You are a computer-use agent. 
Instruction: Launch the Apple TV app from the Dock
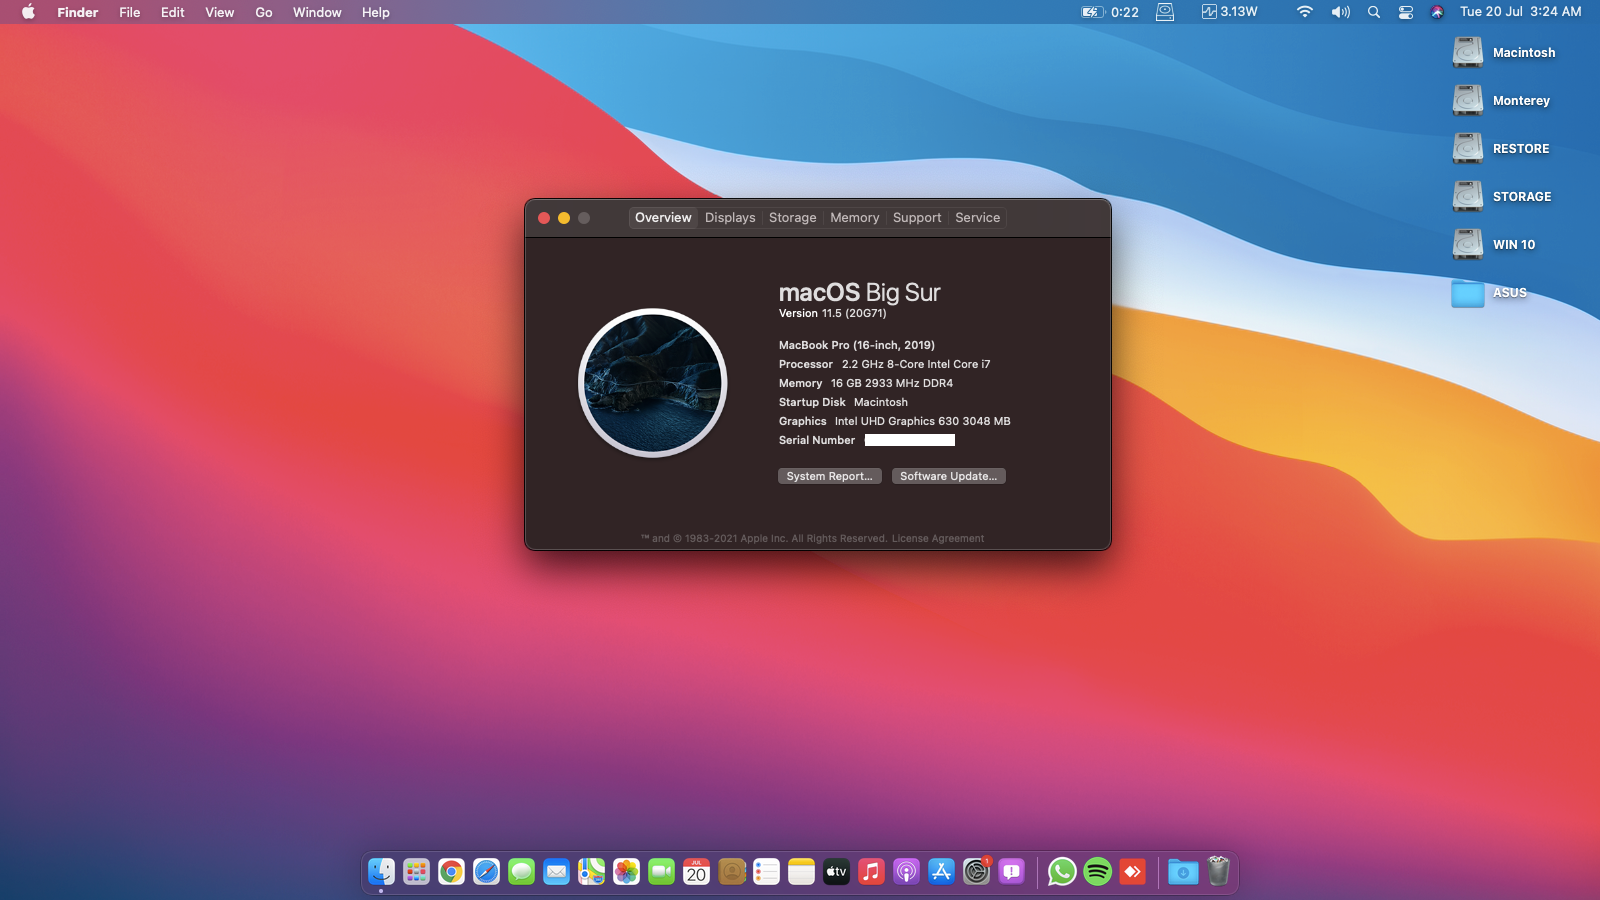tap(836, 872)
